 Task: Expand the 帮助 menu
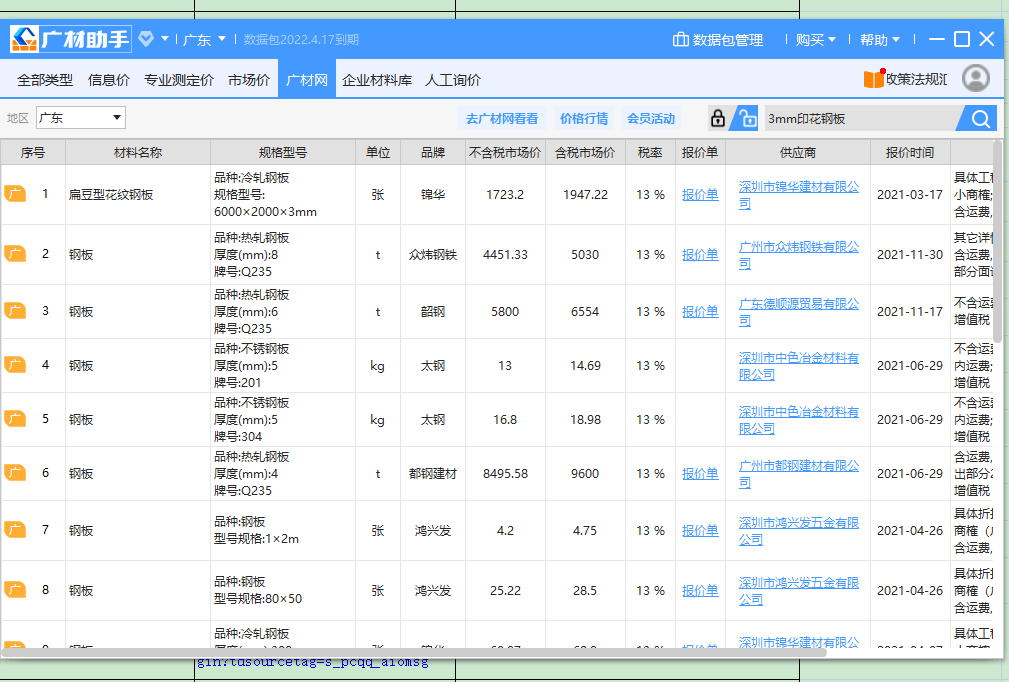point(880,40)
